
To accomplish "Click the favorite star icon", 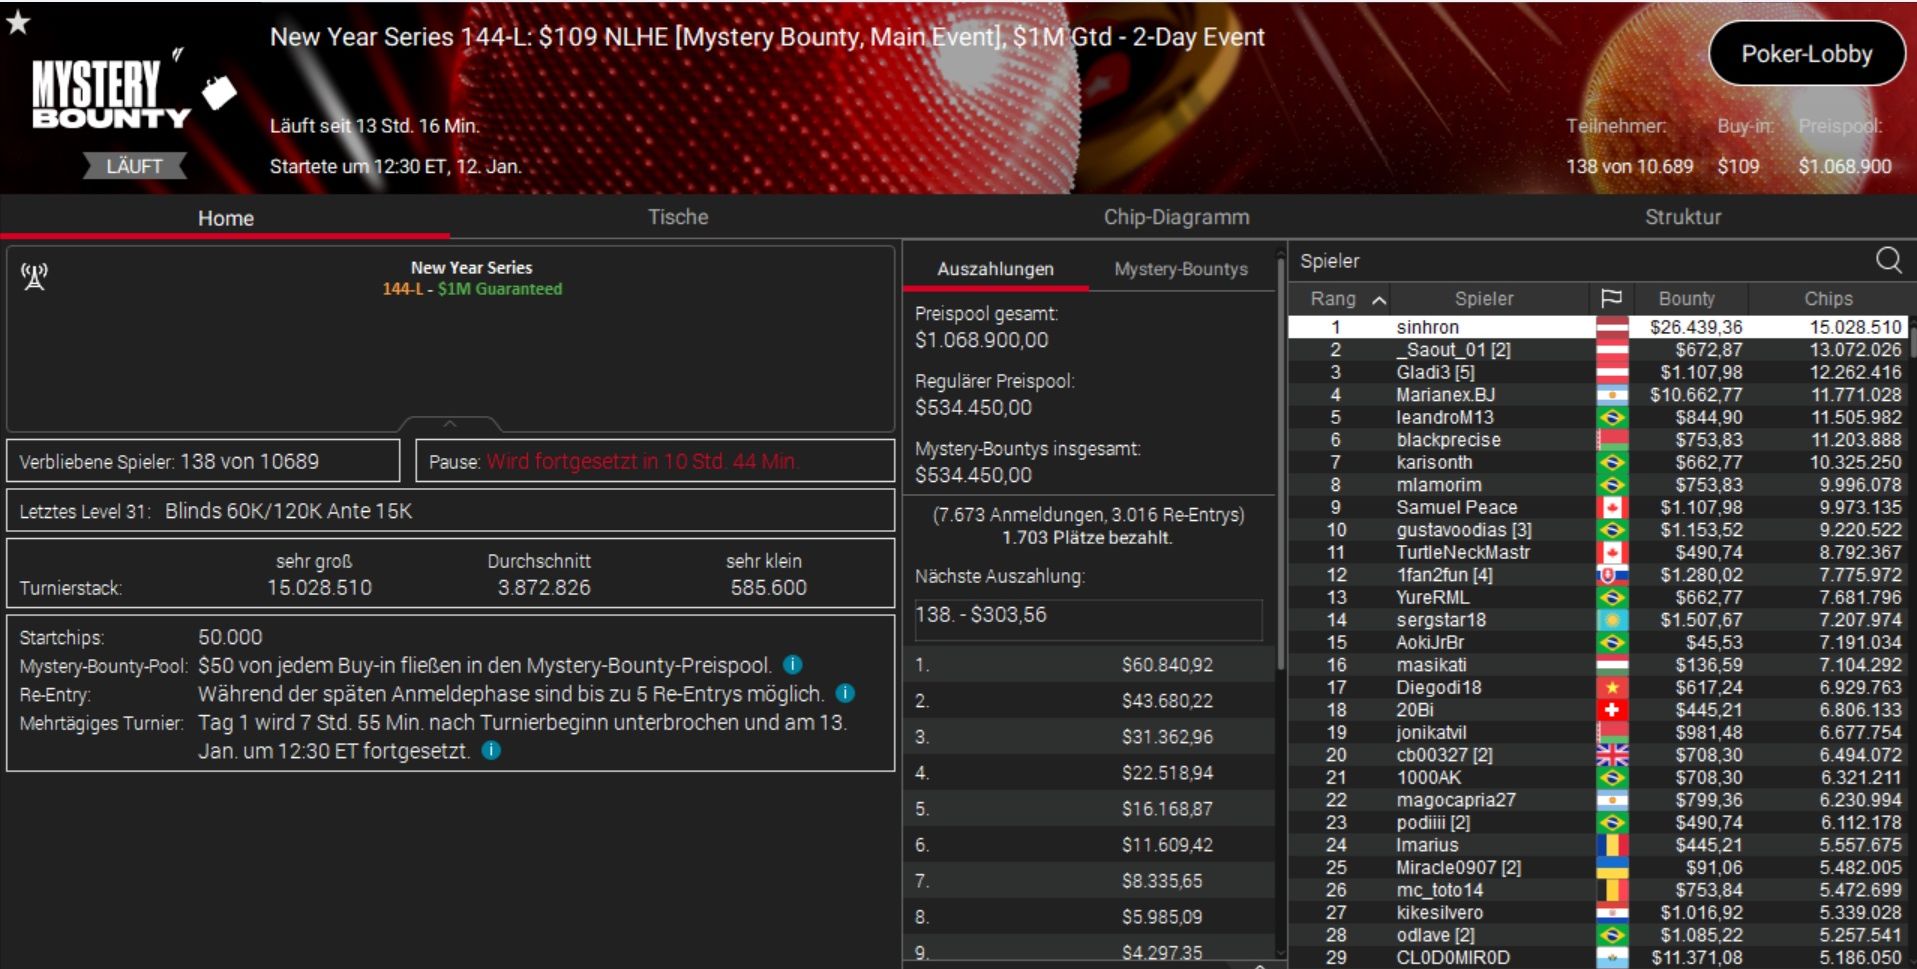I will 18,22.
